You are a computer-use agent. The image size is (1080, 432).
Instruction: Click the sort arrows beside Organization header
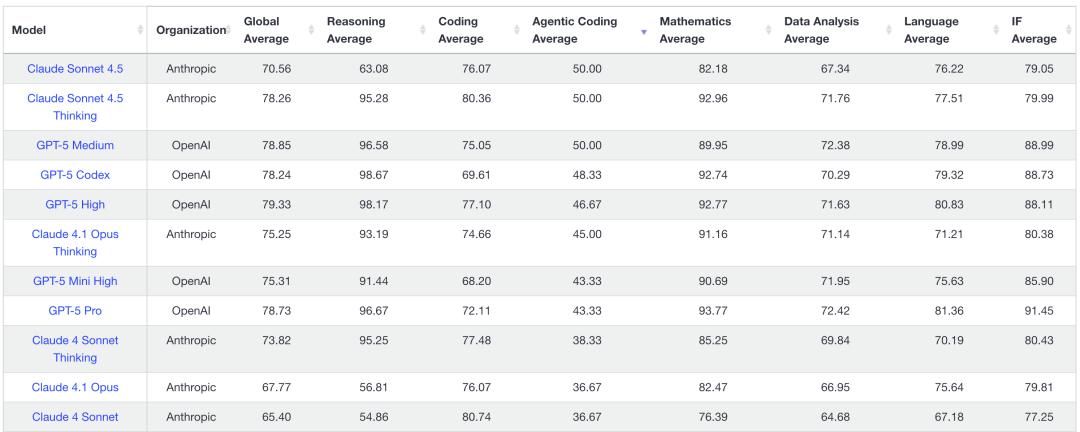pos(227,31)
